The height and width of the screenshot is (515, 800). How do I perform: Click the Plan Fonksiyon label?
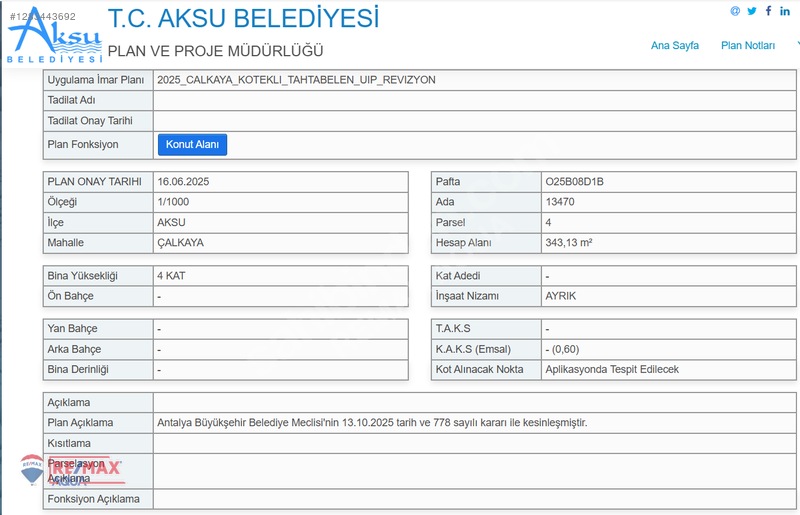pos(83,144)
